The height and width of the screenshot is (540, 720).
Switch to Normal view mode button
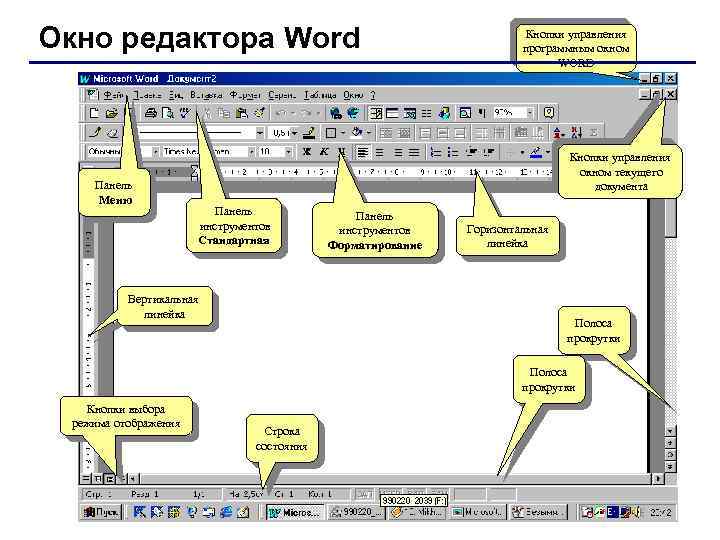click(x=86, y=478)
